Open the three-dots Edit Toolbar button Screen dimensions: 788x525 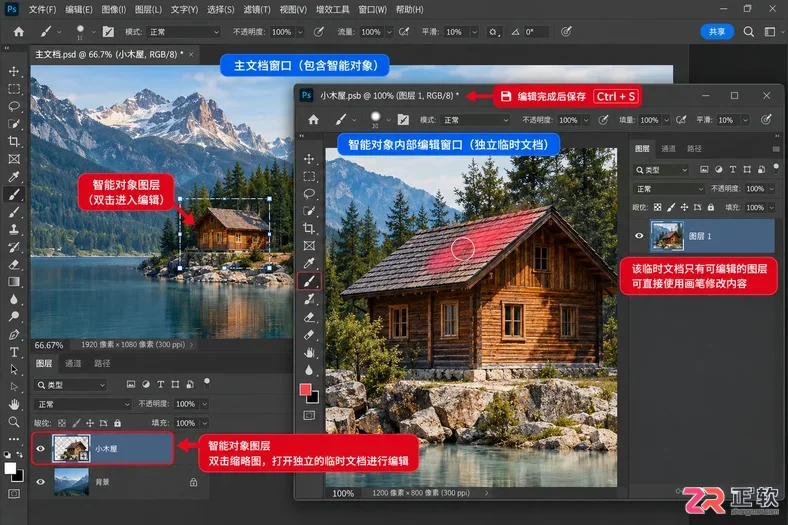[14, 439]
